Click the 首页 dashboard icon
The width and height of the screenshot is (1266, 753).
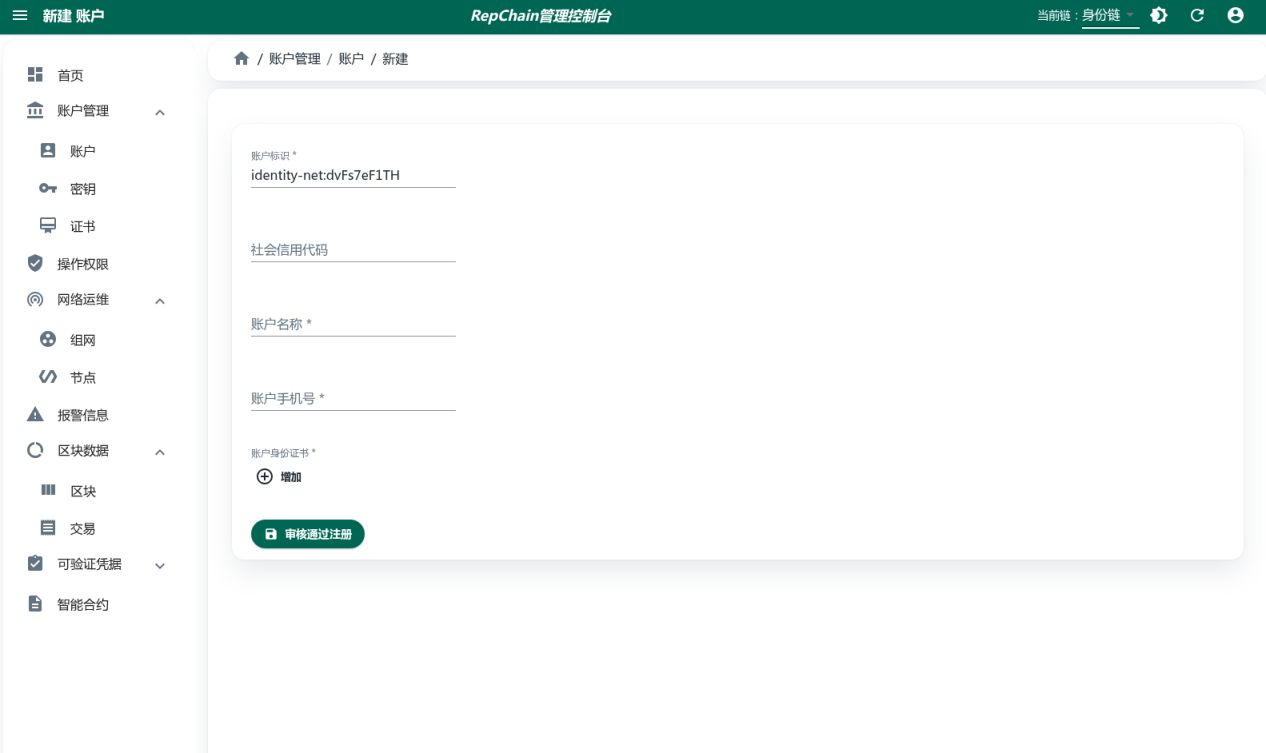pyautogui.click(x=35, y=75)
